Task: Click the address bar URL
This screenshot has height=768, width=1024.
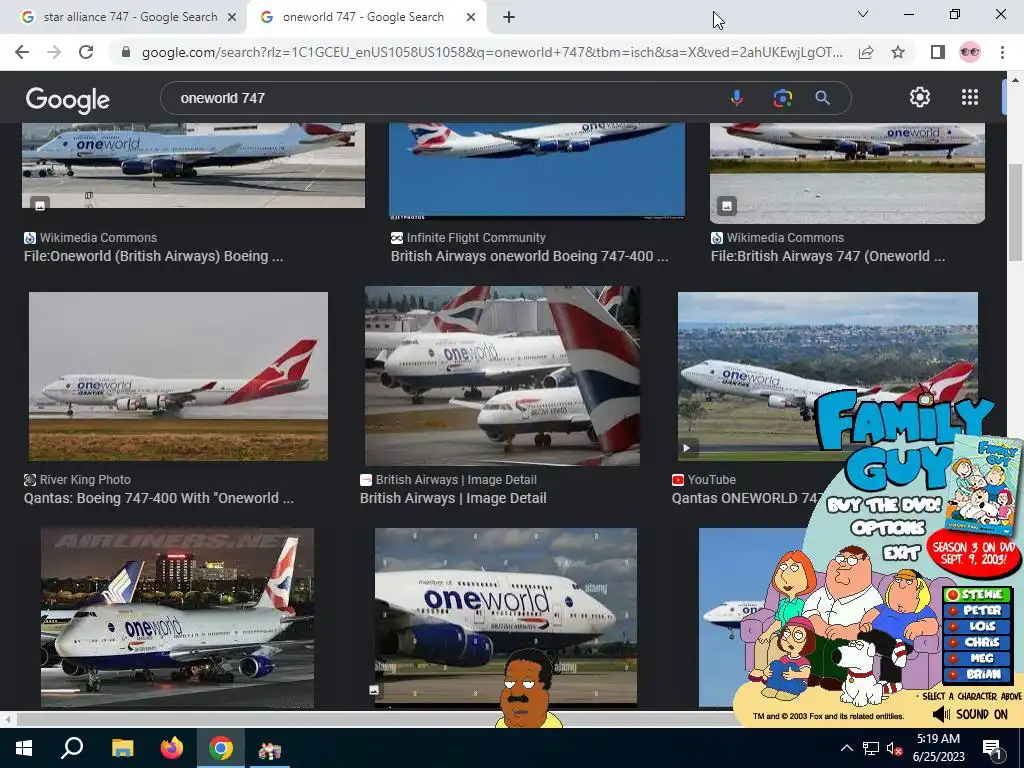Action: pyautogui.click(x=491, y=52)
